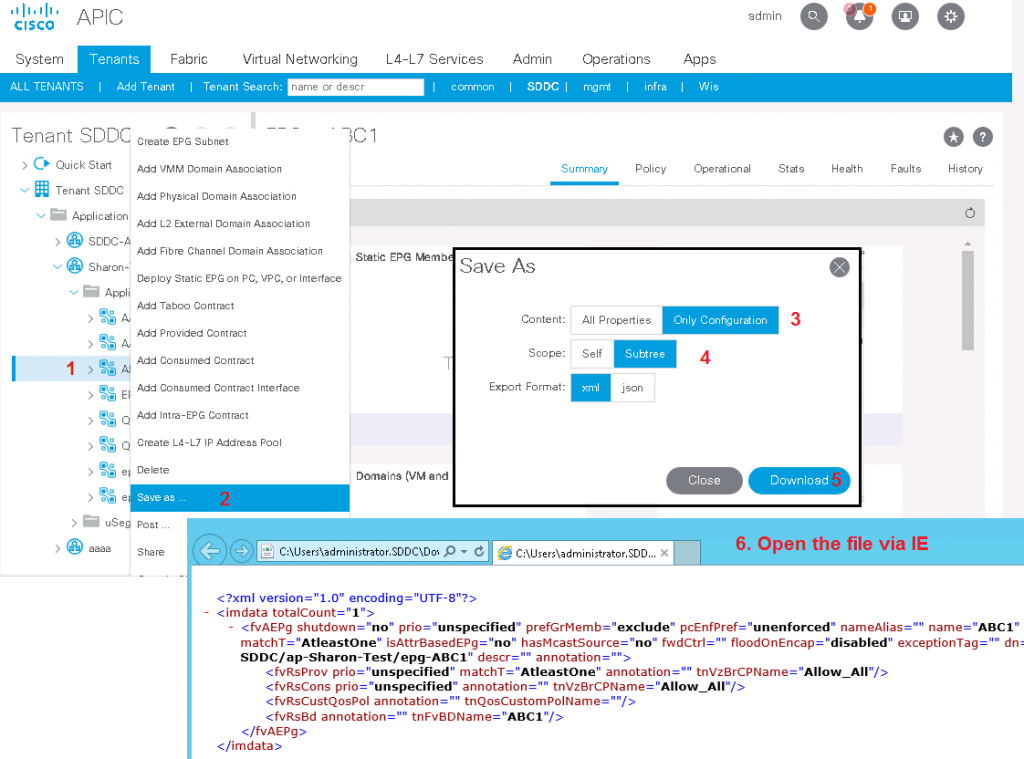Image resolution: width=1024 pixels, height=759 pixels.
Task: Open the mgmt tenant link
Action: click(597, 87)
